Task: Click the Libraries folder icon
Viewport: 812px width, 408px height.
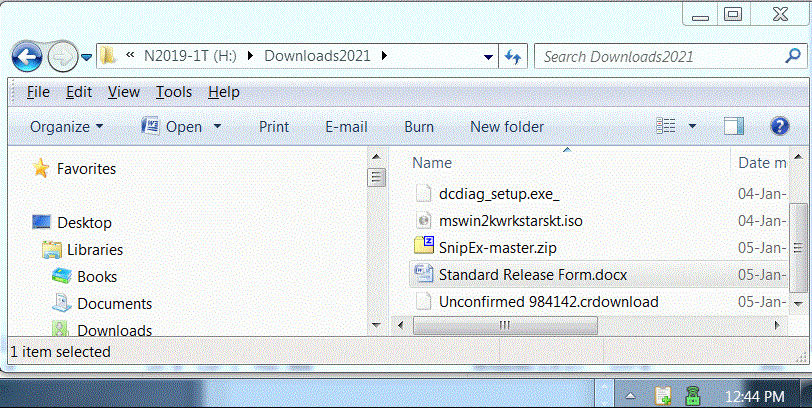Action: [52, 250]
